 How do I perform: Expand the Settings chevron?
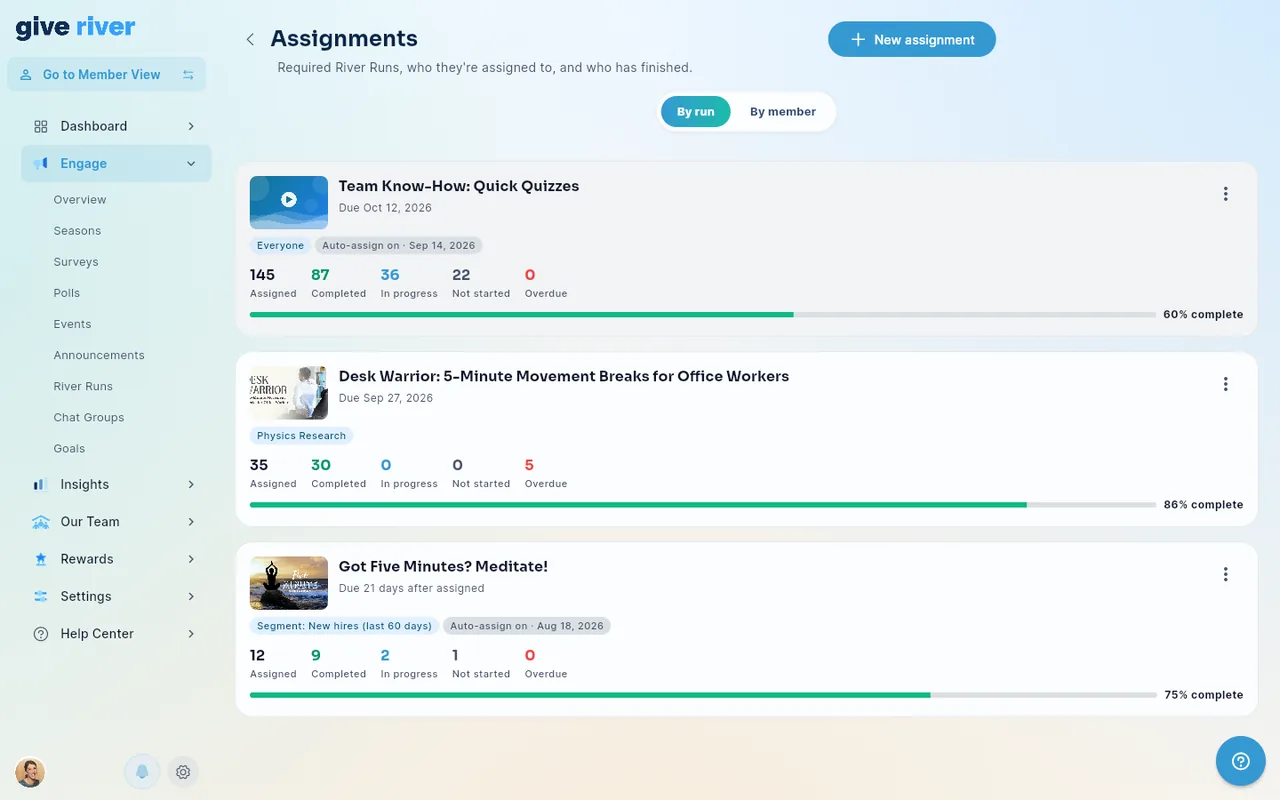(x=191, y=596)
